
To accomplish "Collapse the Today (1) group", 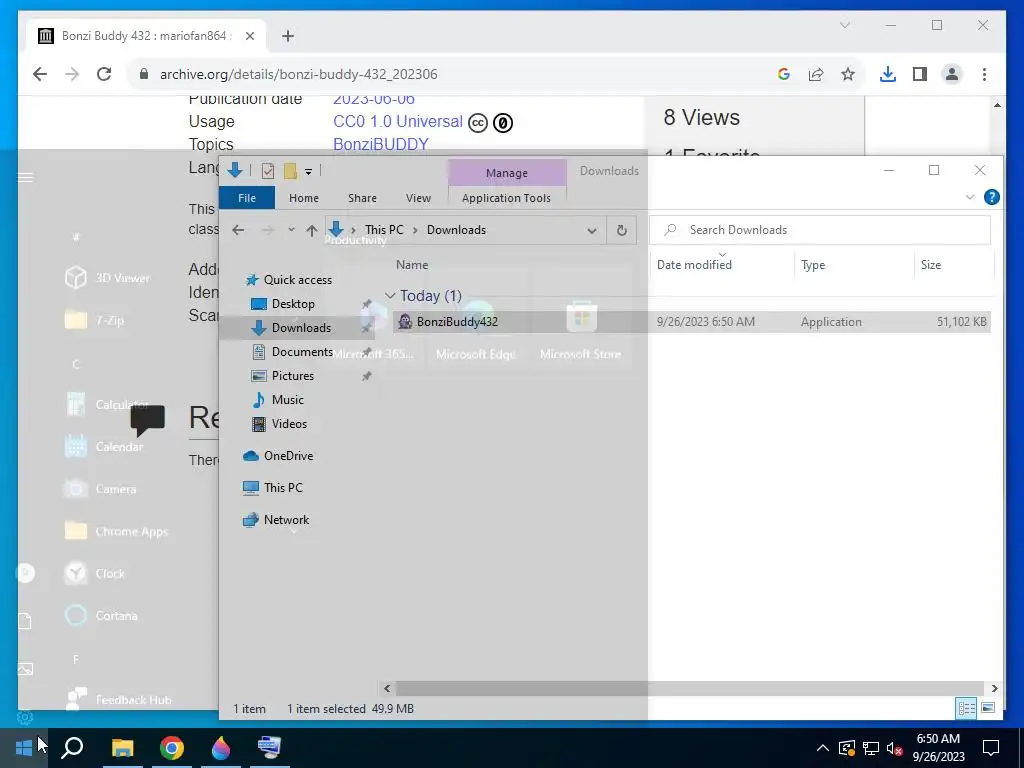I will pos(391,296).
